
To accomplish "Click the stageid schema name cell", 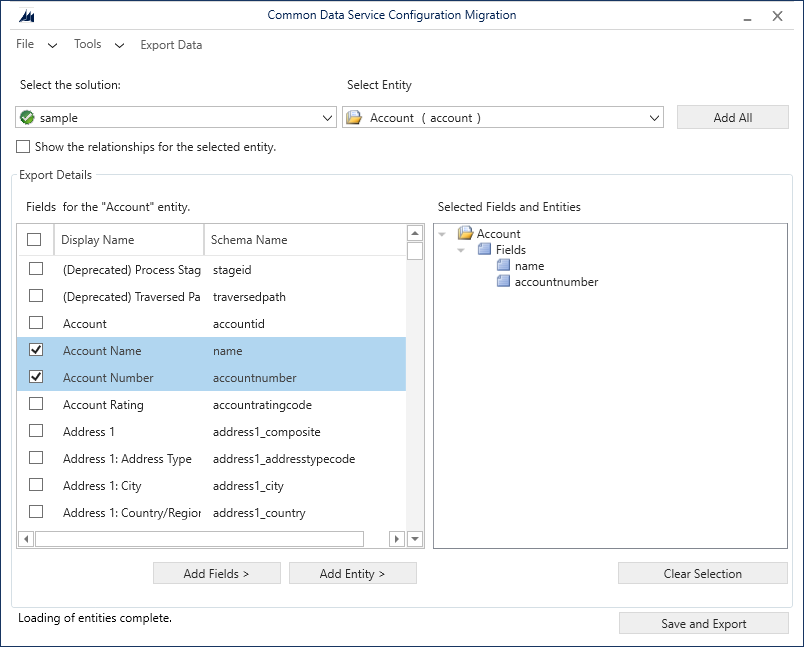I will point(232,270).
